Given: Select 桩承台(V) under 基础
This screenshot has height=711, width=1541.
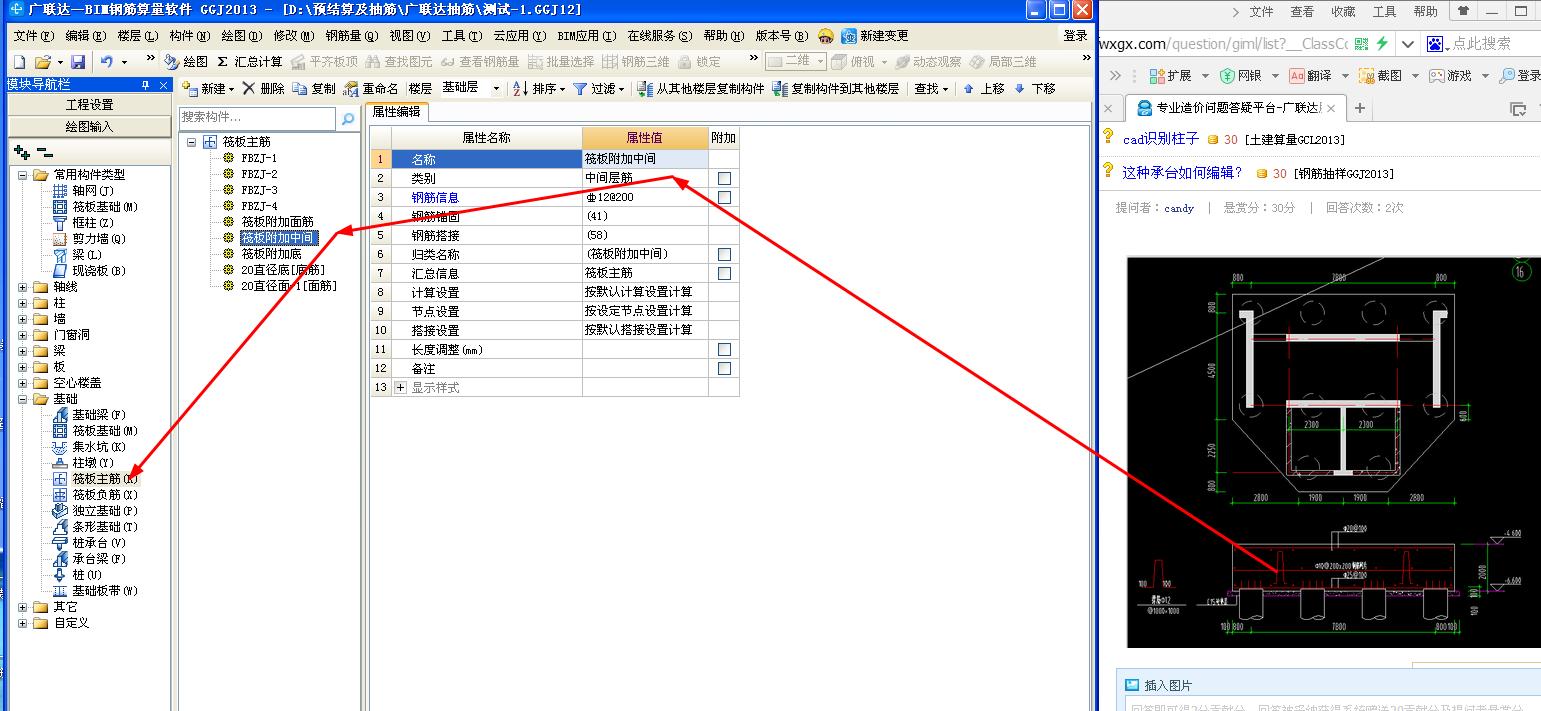Looking at the screenshot, I should coord(88,542).
